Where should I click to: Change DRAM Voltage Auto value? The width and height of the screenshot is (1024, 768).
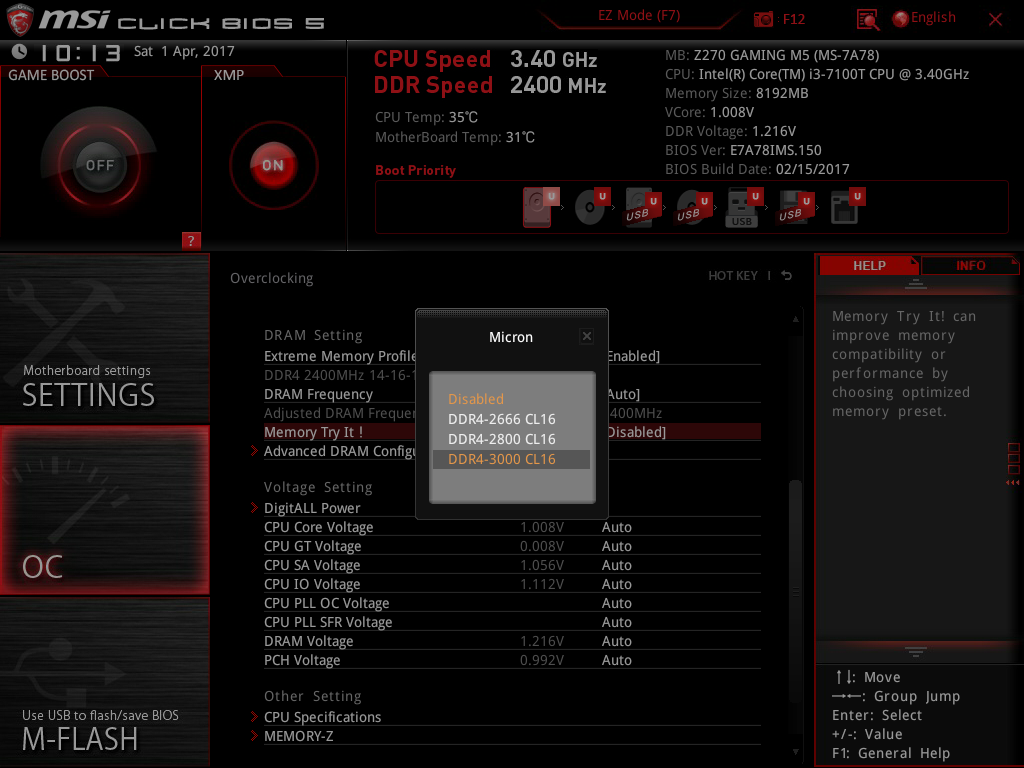point(616,641)
